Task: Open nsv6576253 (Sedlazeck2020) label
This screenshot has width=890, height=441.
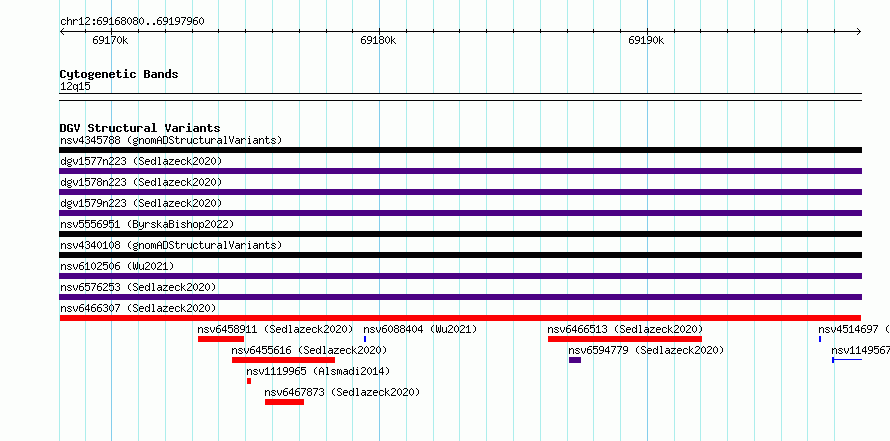Action: click(x=138, y=287)
